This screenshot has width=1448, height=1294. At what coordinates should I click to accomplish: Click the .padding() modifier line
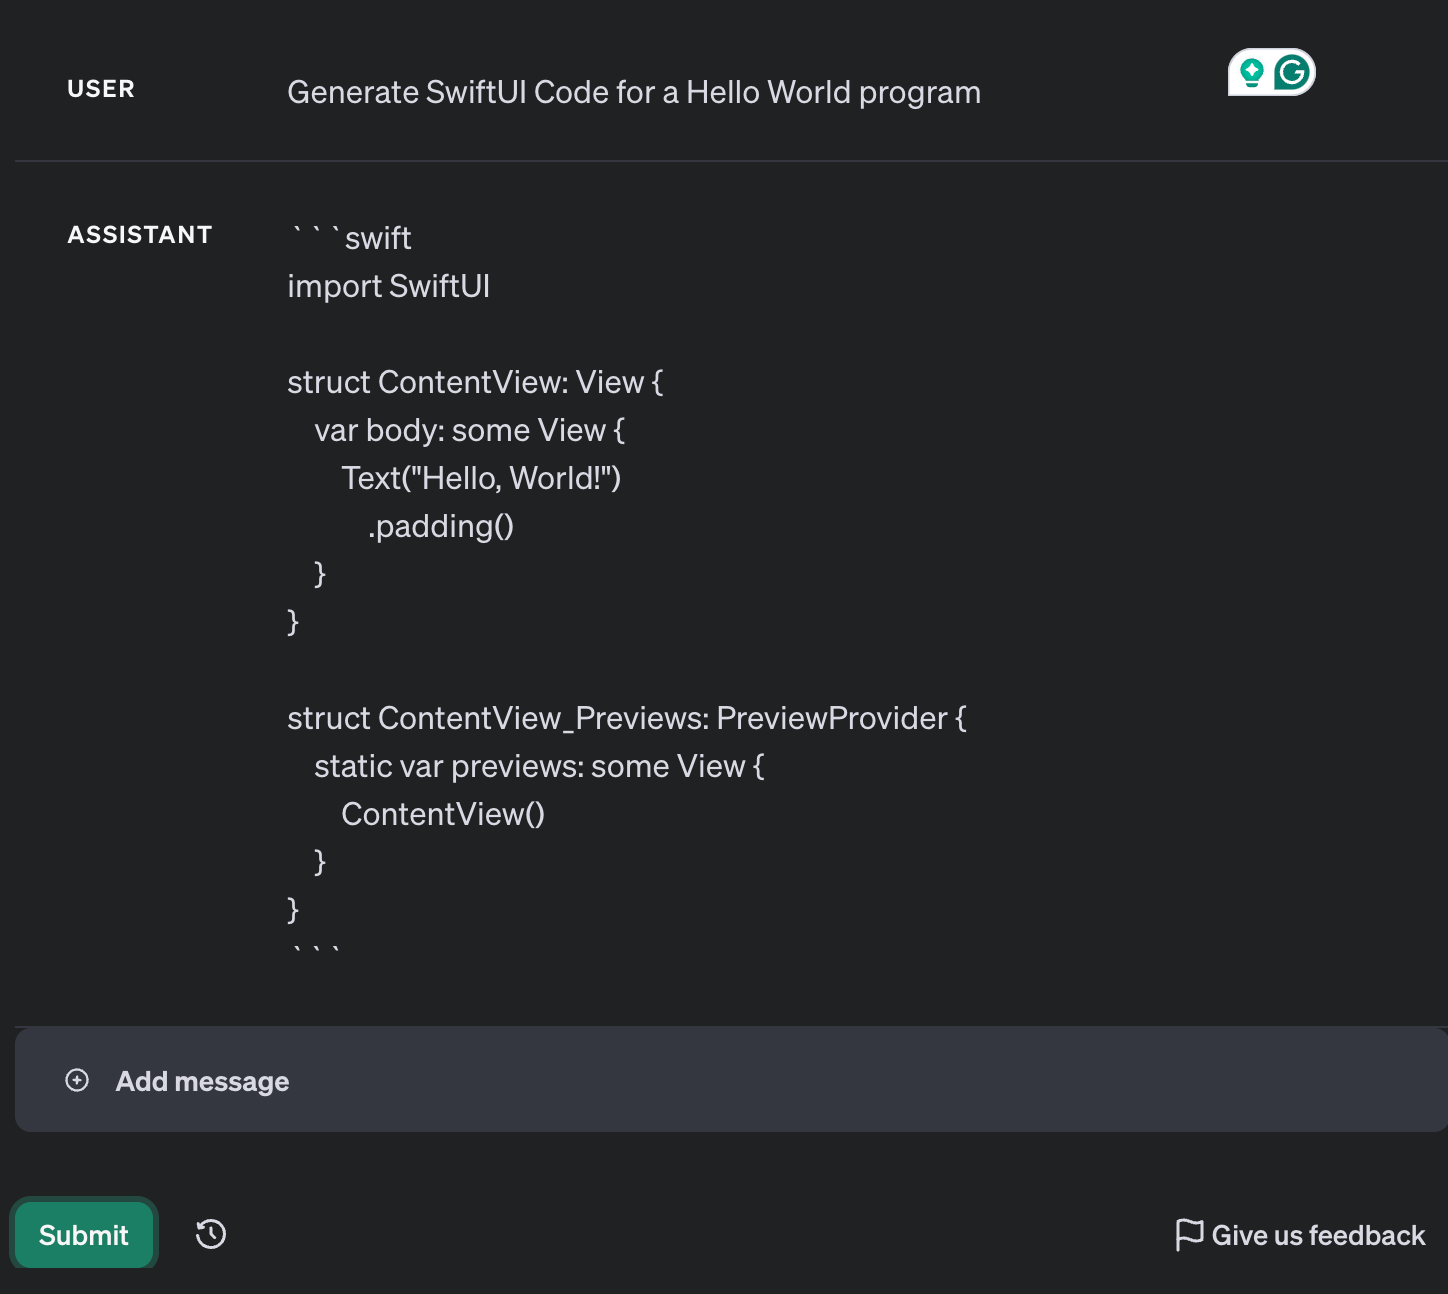point(441,526)
